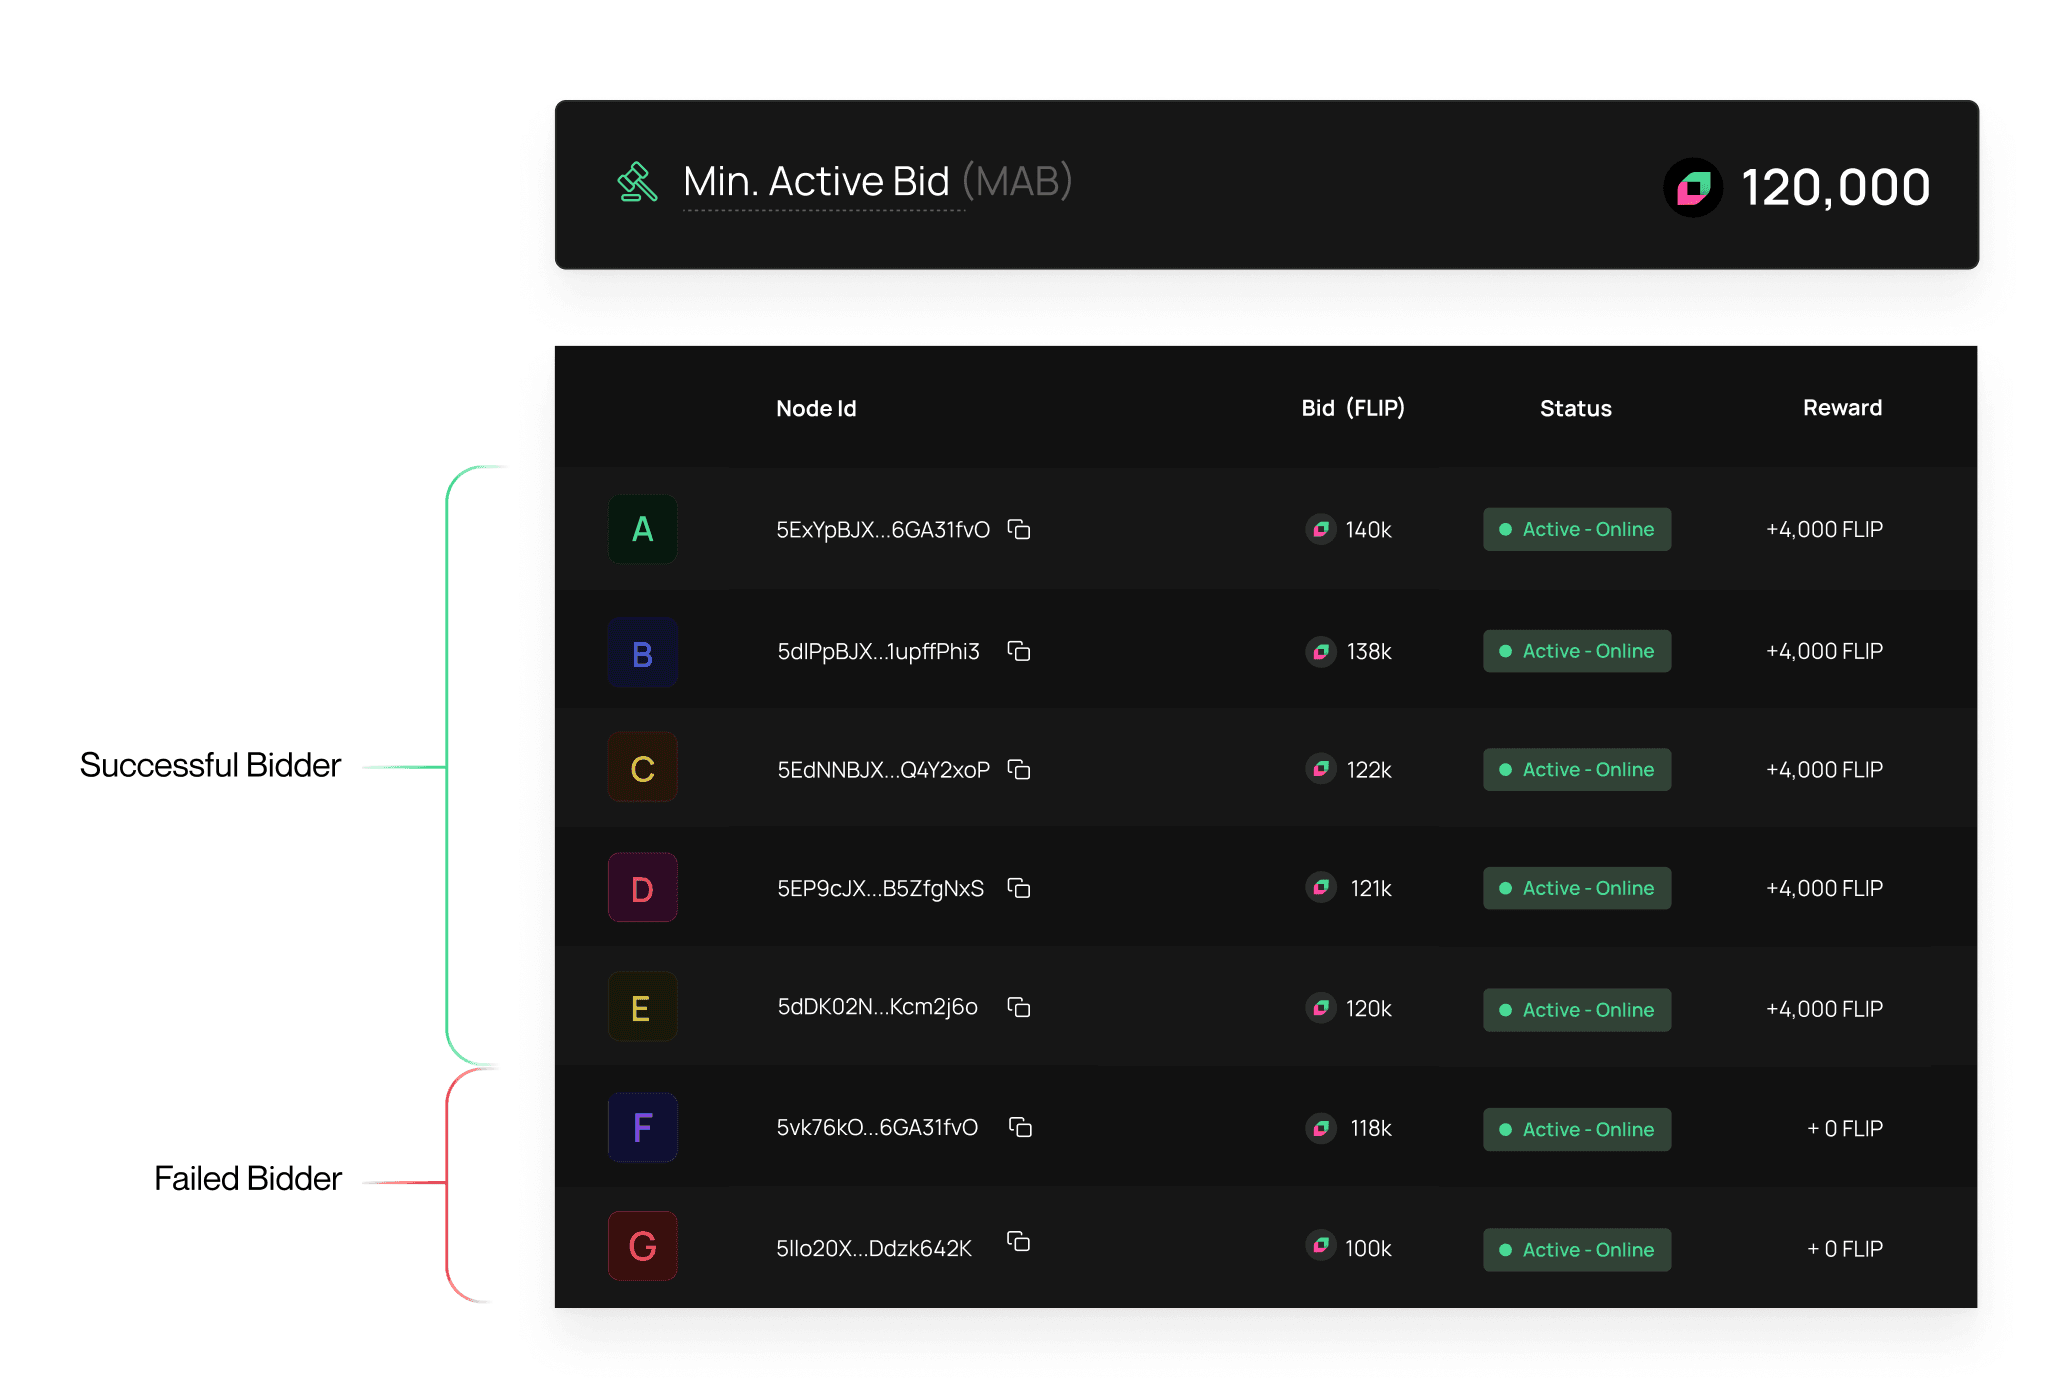Viewport: 2060px width, 1400px height.
Task: Click Active - Online badge for node A
Action: click(1576, 529)
